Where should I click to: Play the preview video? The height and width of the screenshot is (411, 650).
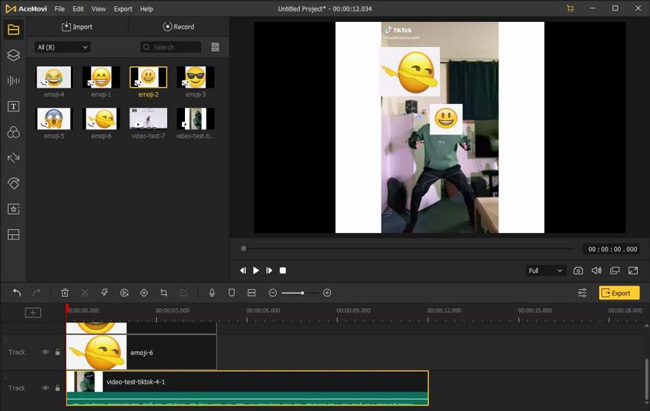tap(256, 271)
